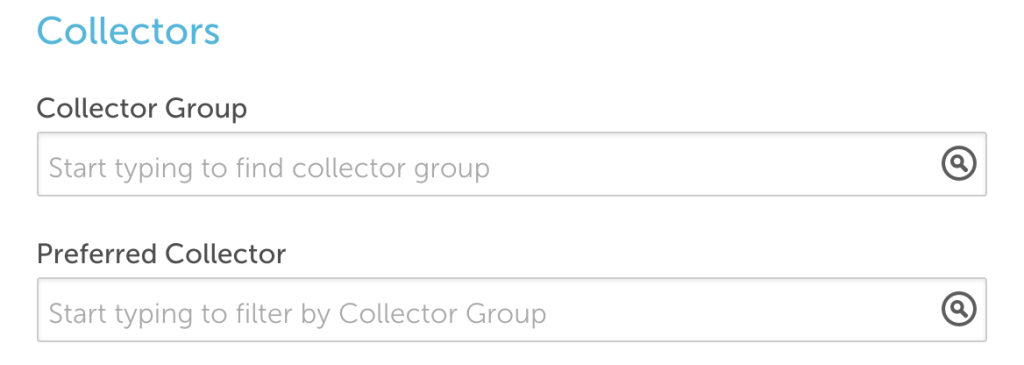
Task: Show preferred collector suggestions using search icon
Action: coord(959,309)
